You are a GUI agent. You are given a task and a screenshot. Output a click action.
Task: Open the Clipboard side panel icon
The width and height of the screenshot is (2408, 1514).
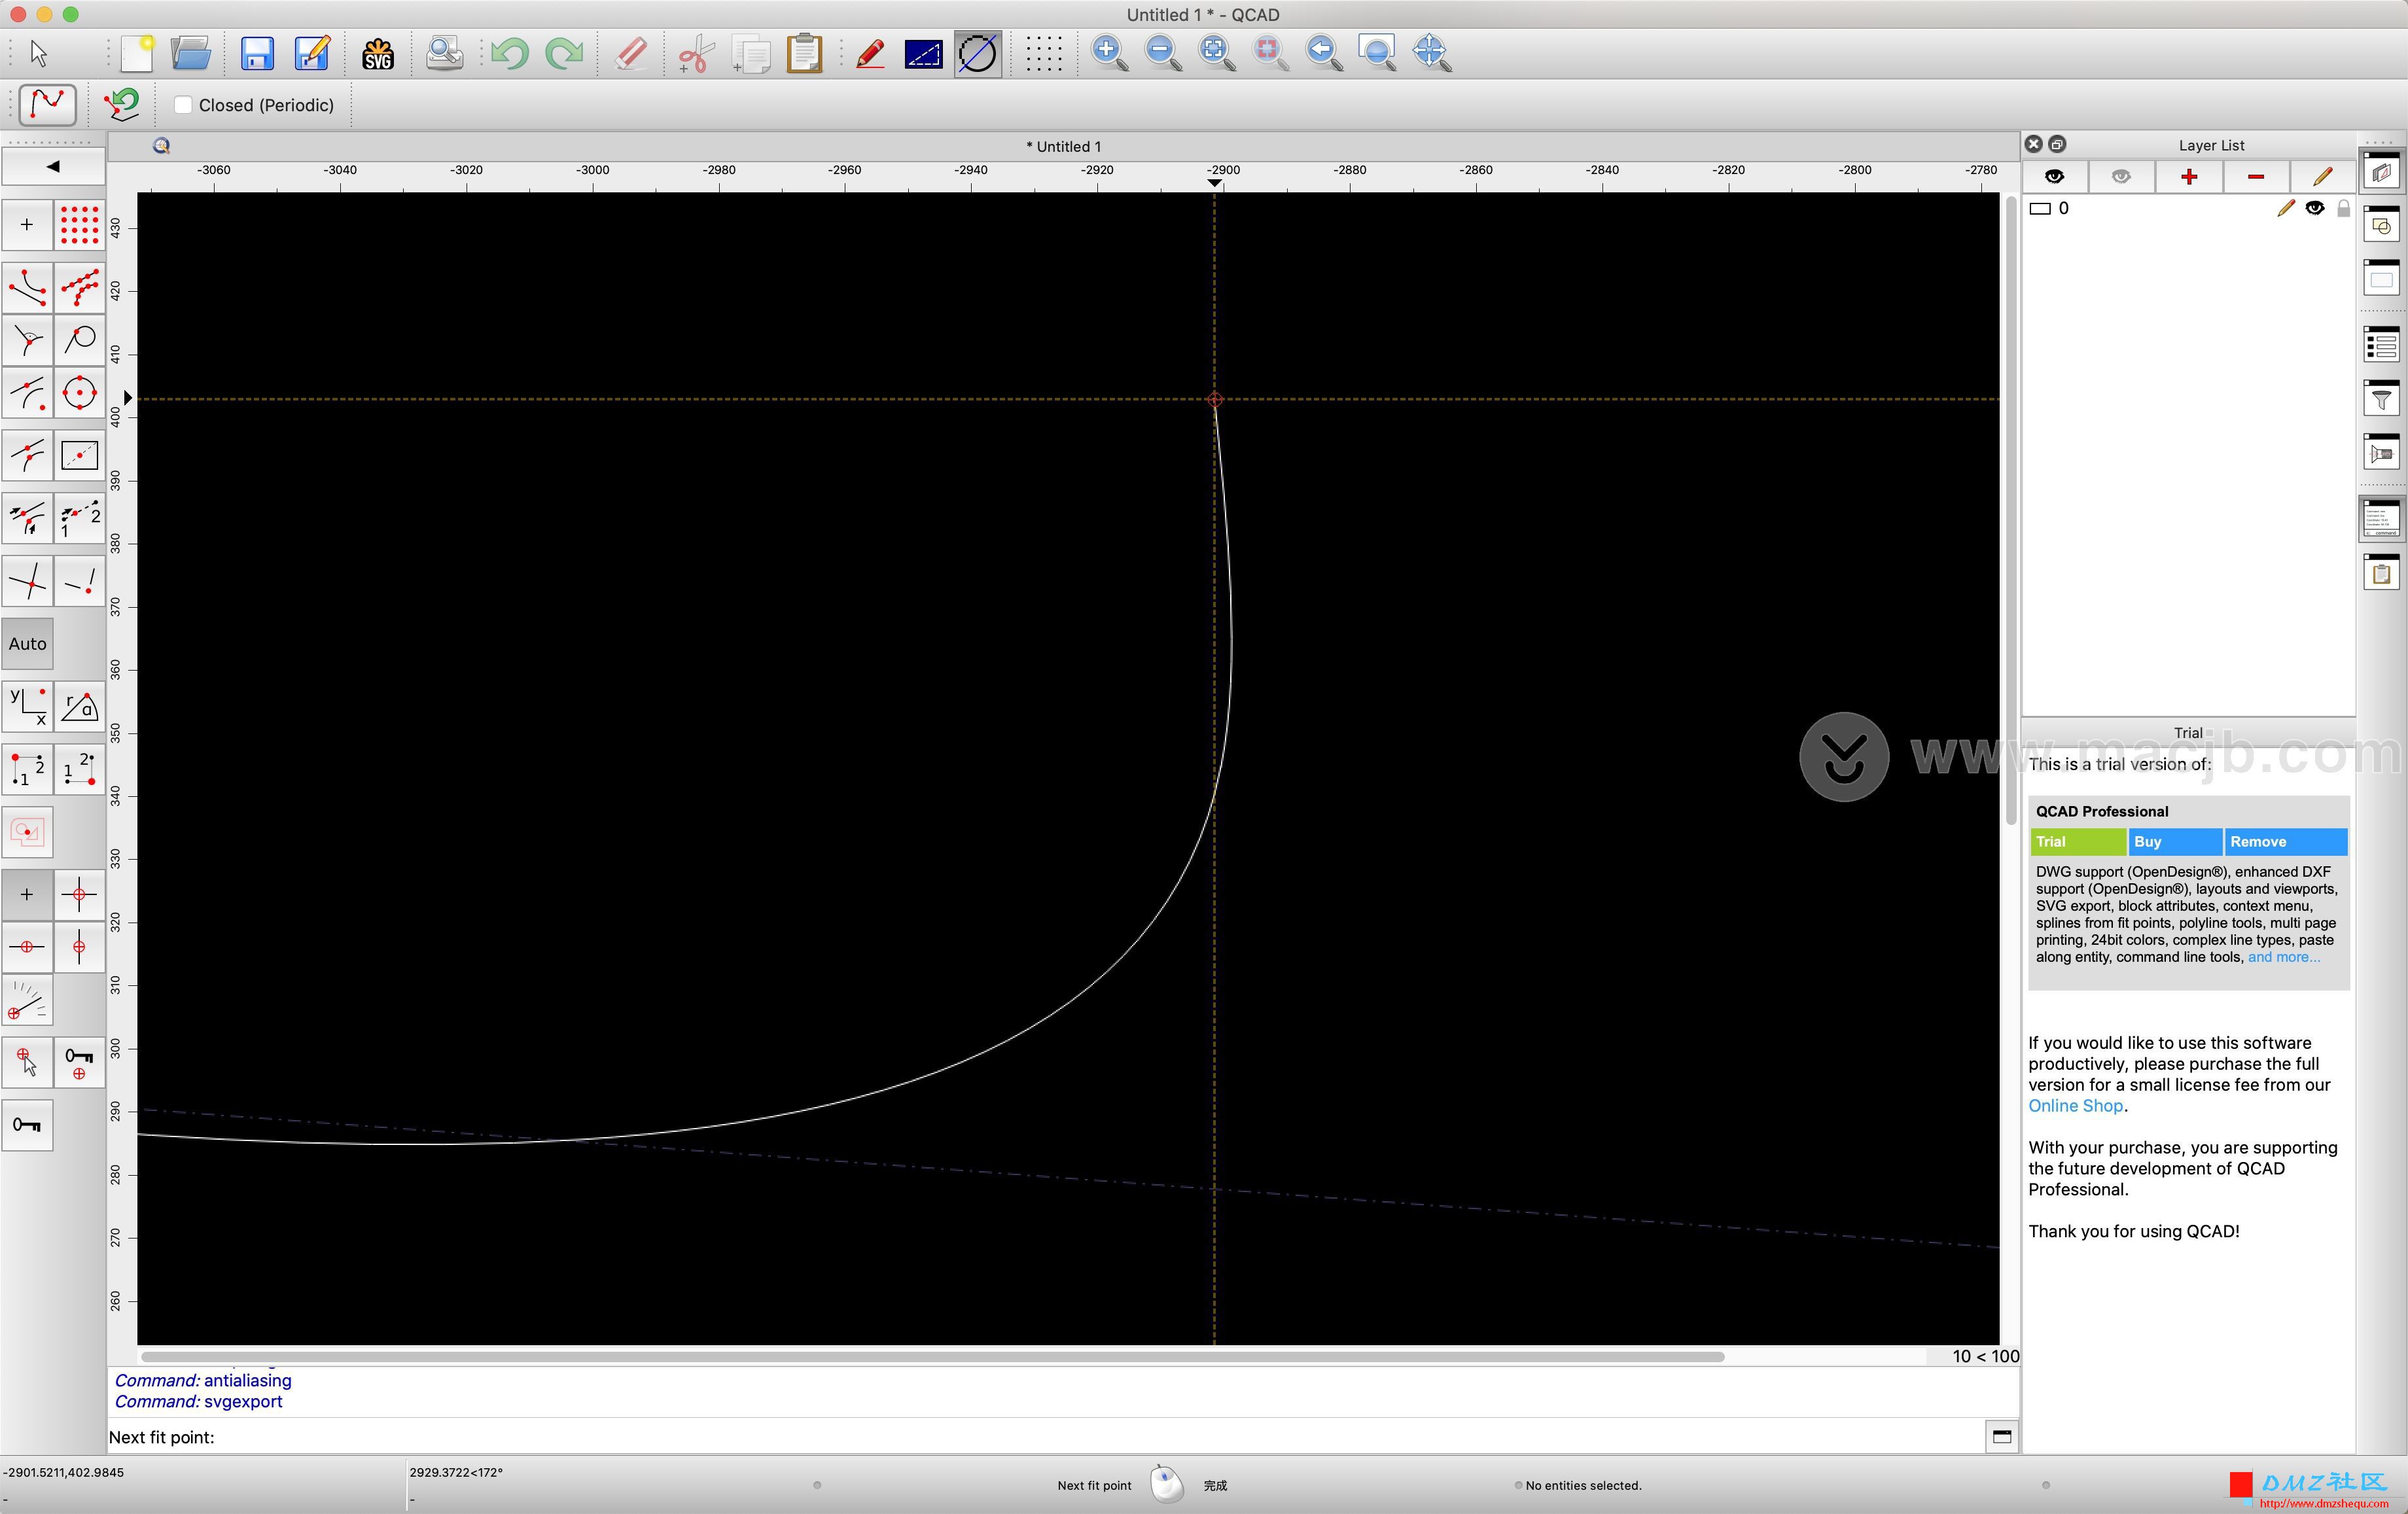(2382, 573)
